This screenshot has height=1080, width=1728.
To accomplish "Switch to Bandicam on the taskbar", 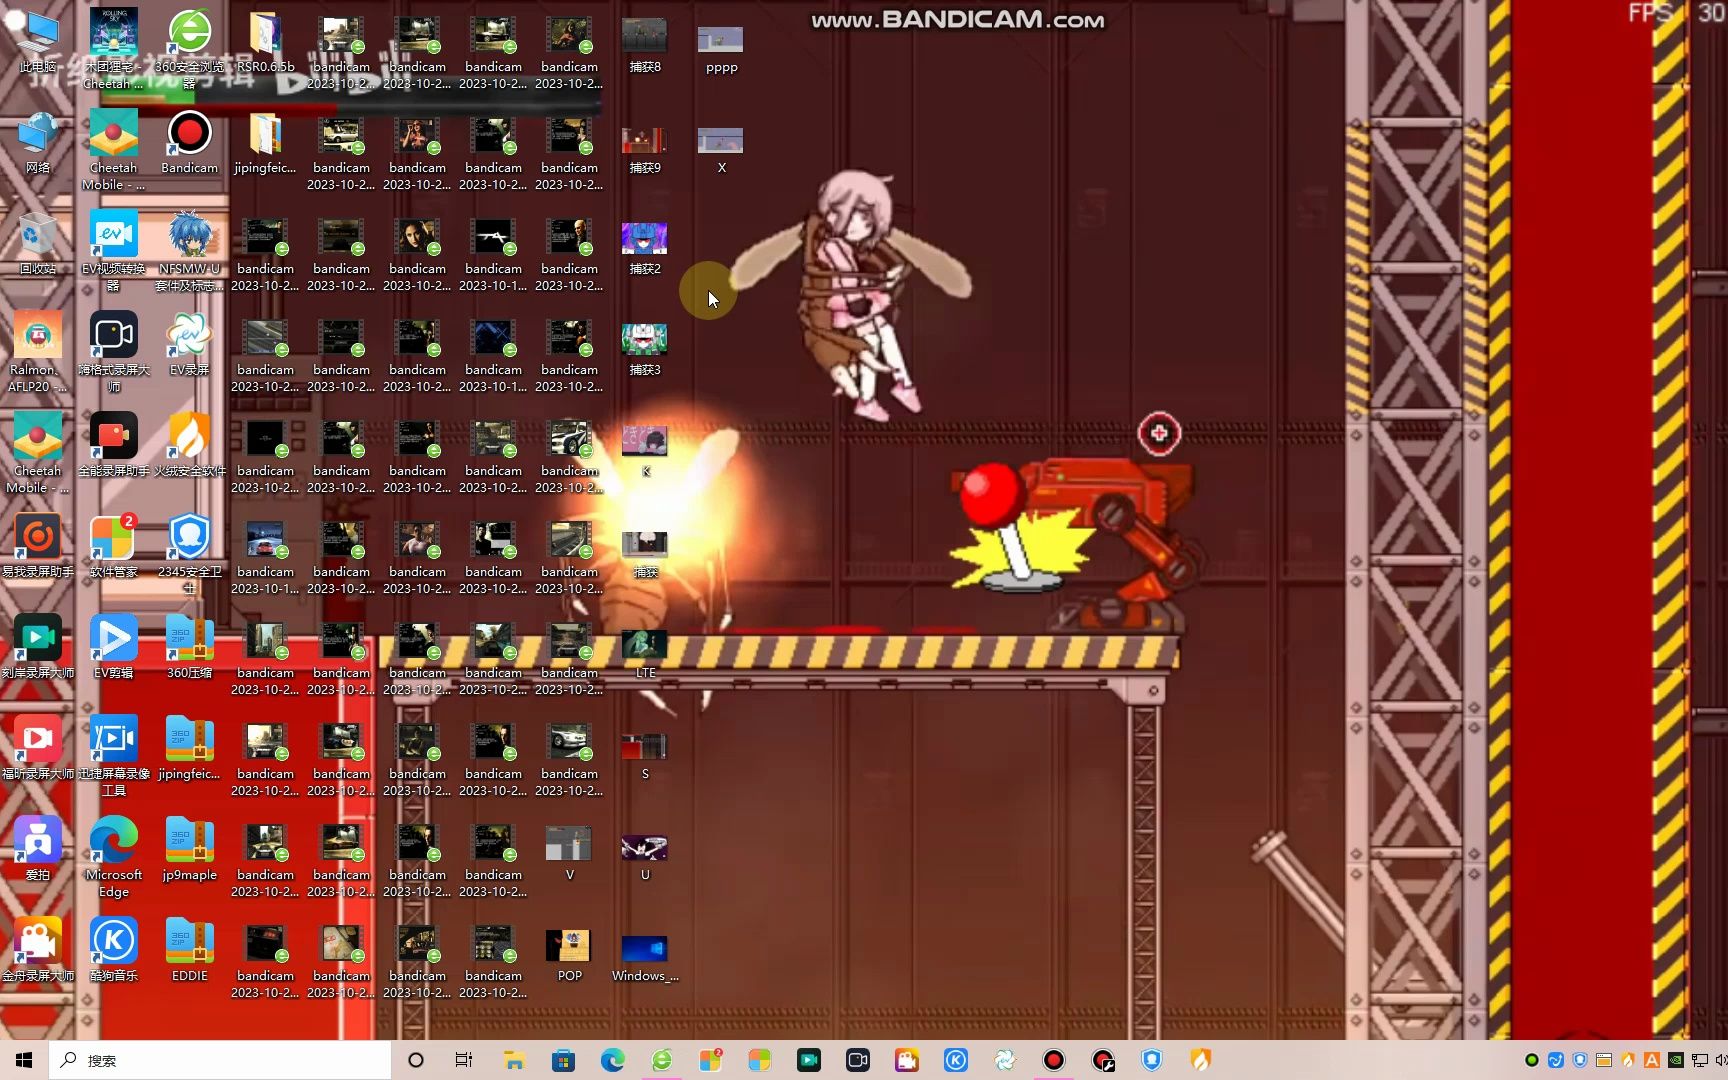I will click(x=1054, y=1060).
